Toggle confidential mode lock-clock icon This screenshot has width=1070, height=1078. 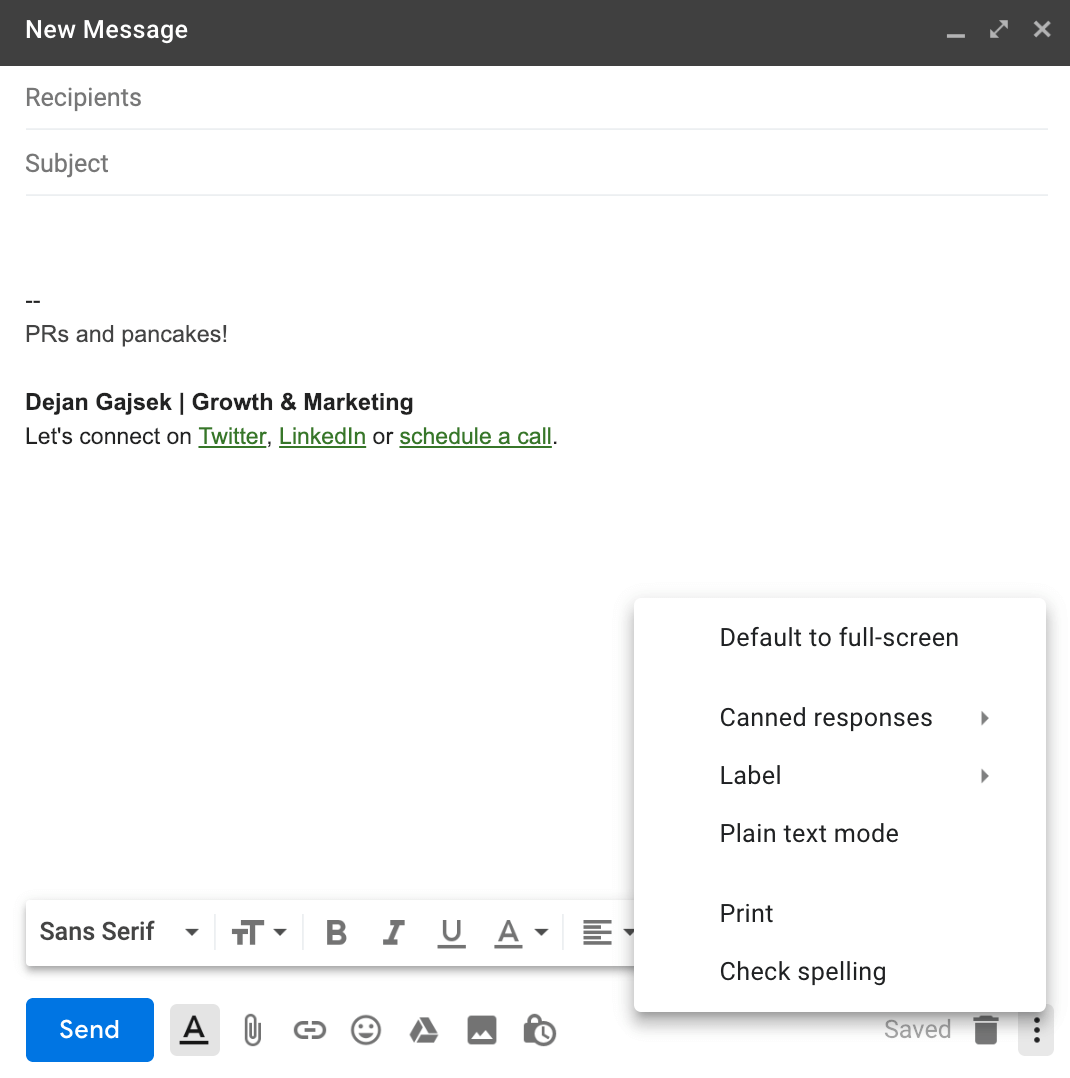click(x=540, y=1030)
